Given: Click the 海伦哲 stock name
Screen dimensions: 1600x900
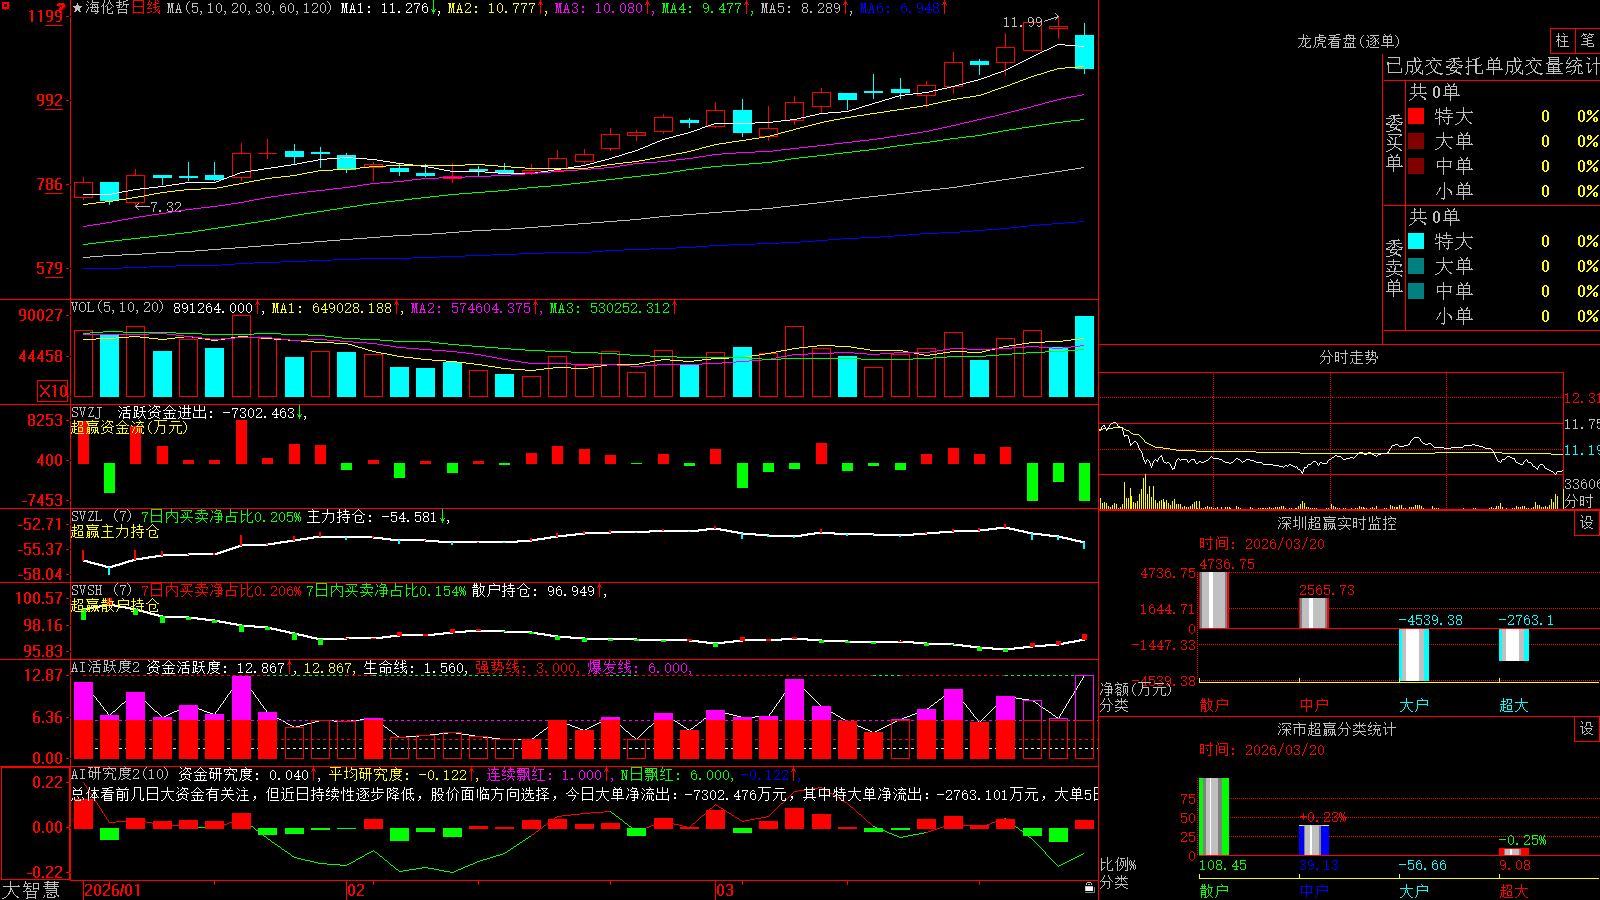Looking at the screenshot, I should (x=107, y=8).
